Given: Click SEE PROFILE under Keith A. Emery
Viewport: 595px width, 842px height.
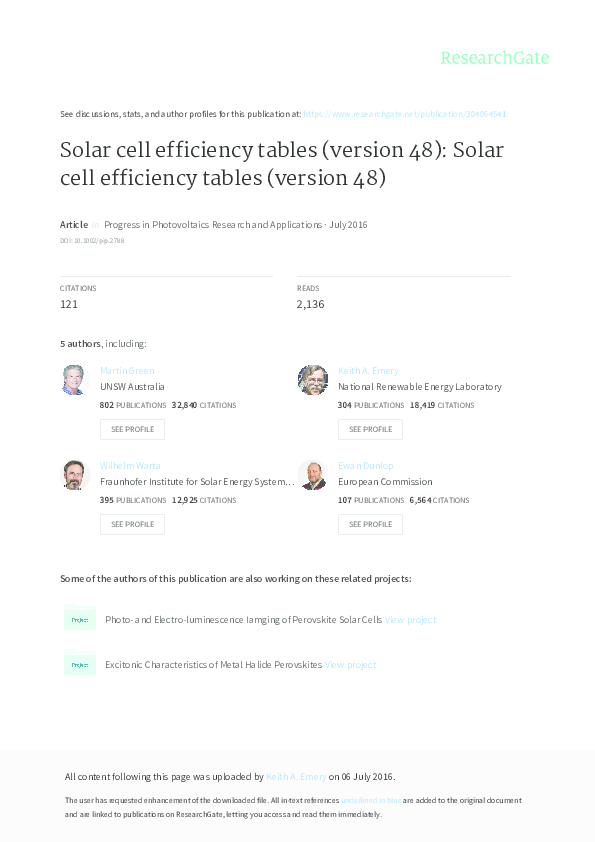Looking at the screenshot, I should click(370, 429).
